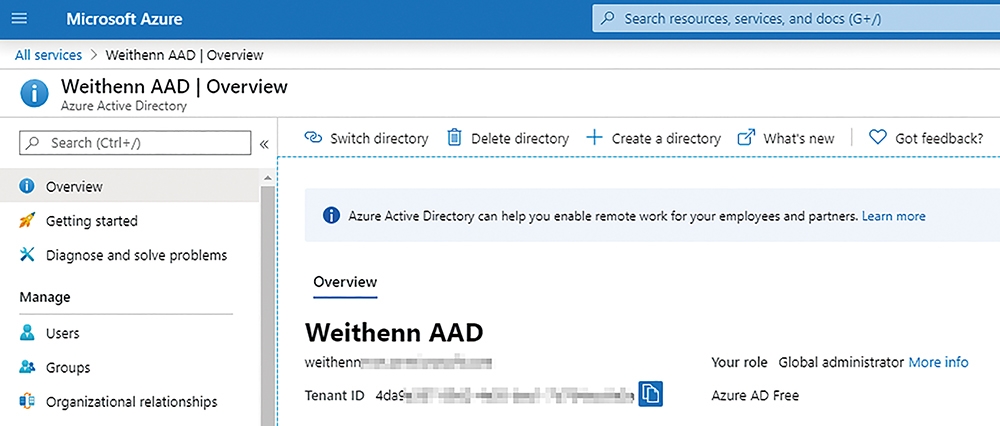Click the rocket icon for Getting started
The width and height of the screenshot is (1000, 426).
27,221
